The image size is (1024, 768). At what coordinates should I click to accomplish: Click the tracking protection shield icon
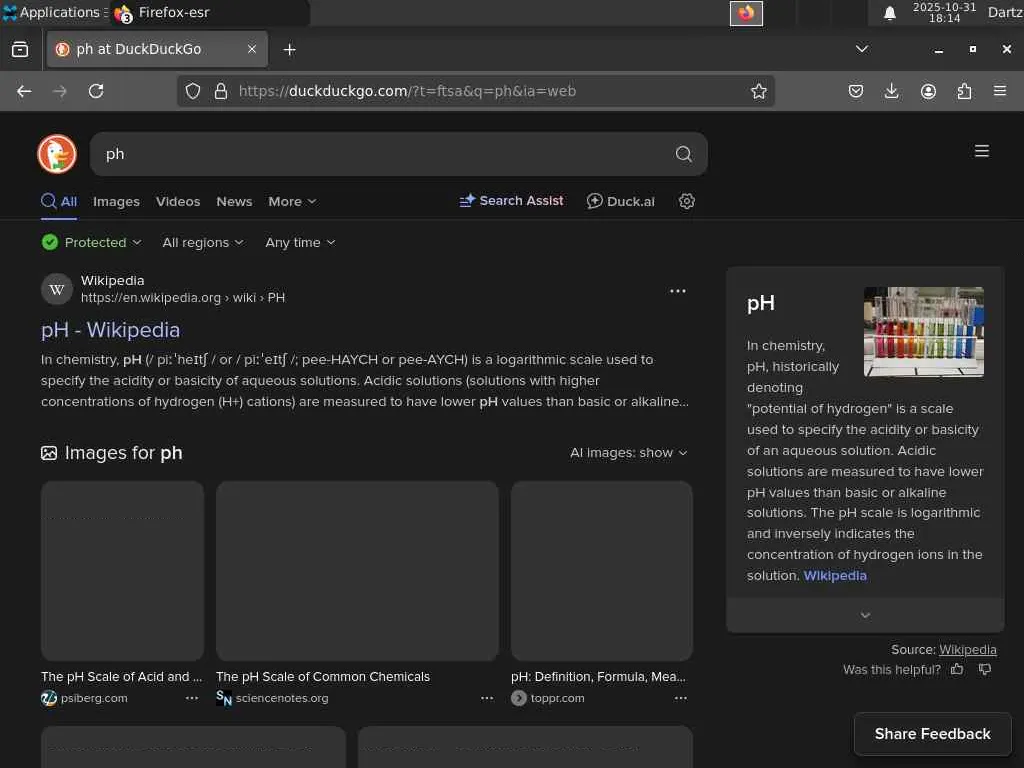193,91
